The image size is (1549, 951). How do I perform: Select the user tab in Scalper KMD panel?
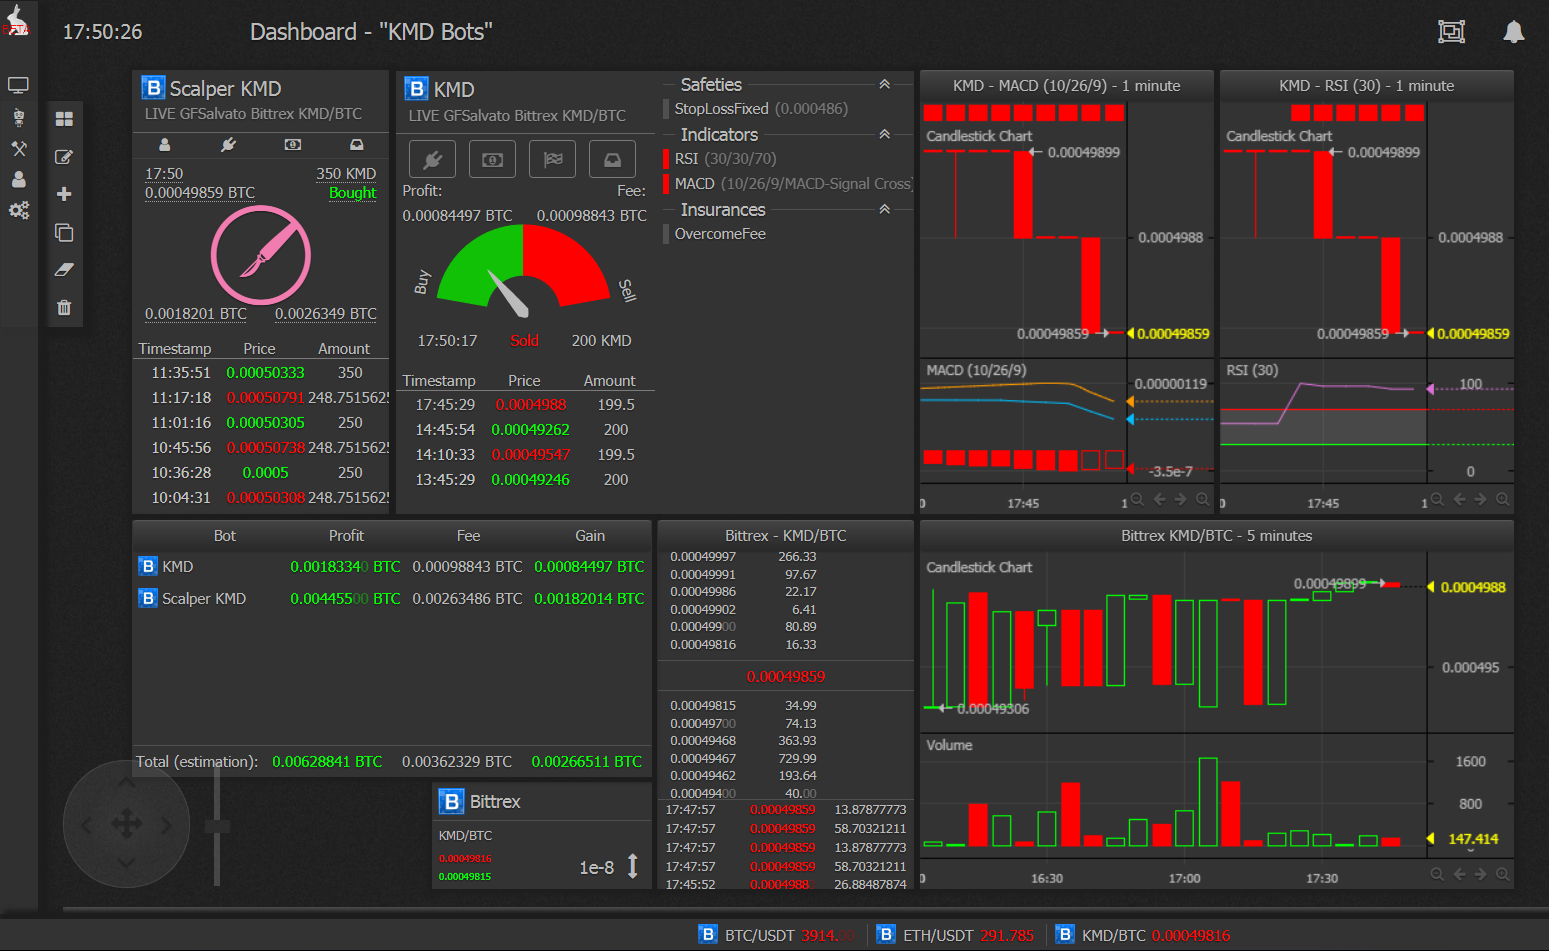(x=165, y=145)
